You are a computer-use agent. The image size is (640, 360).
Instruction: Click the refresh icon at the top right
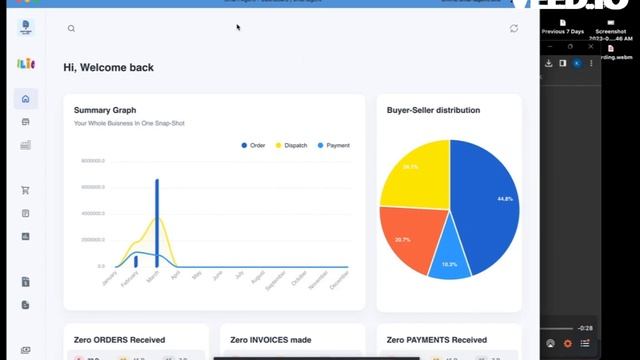514,28
